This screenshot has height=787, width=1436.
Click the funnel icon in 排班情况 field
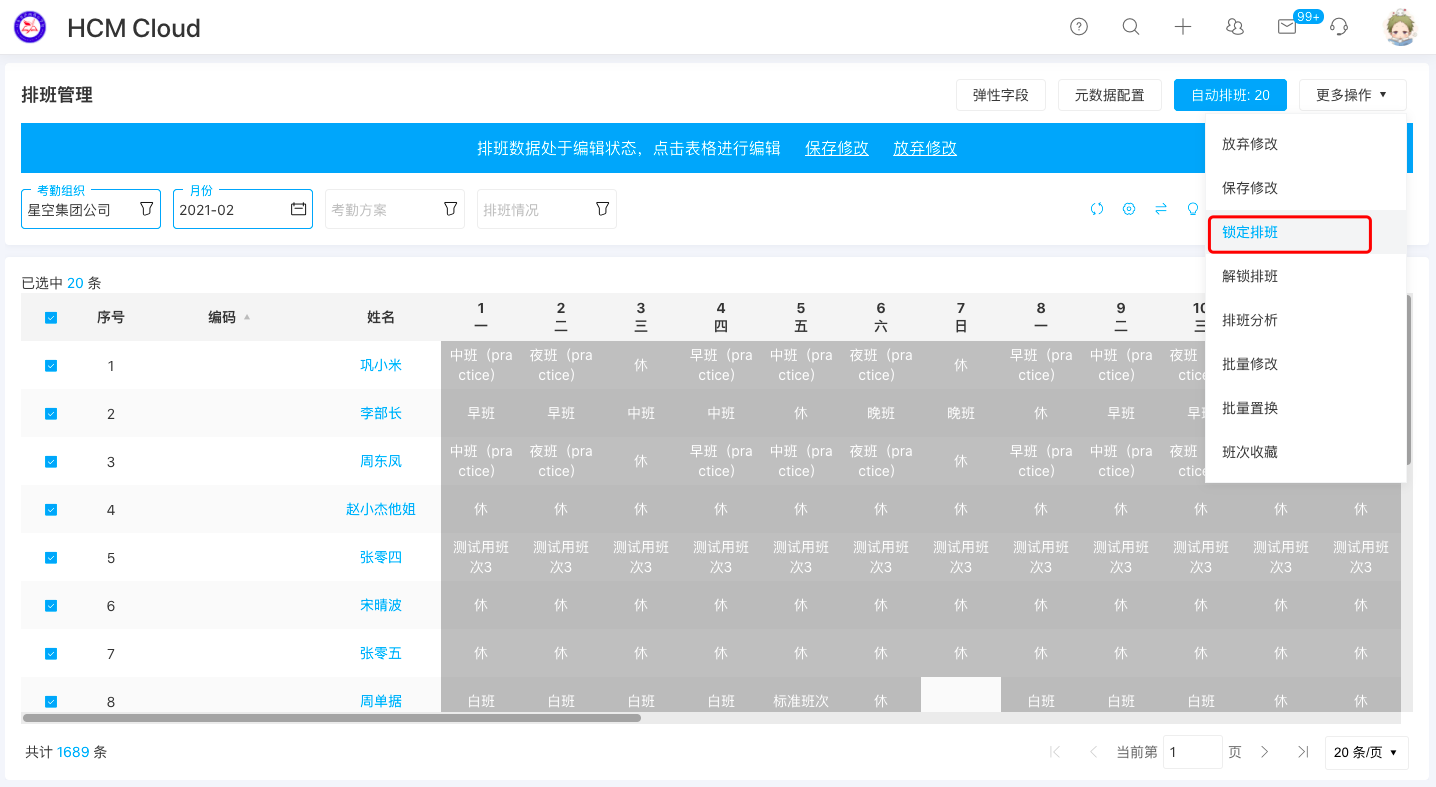coord(602,209)
